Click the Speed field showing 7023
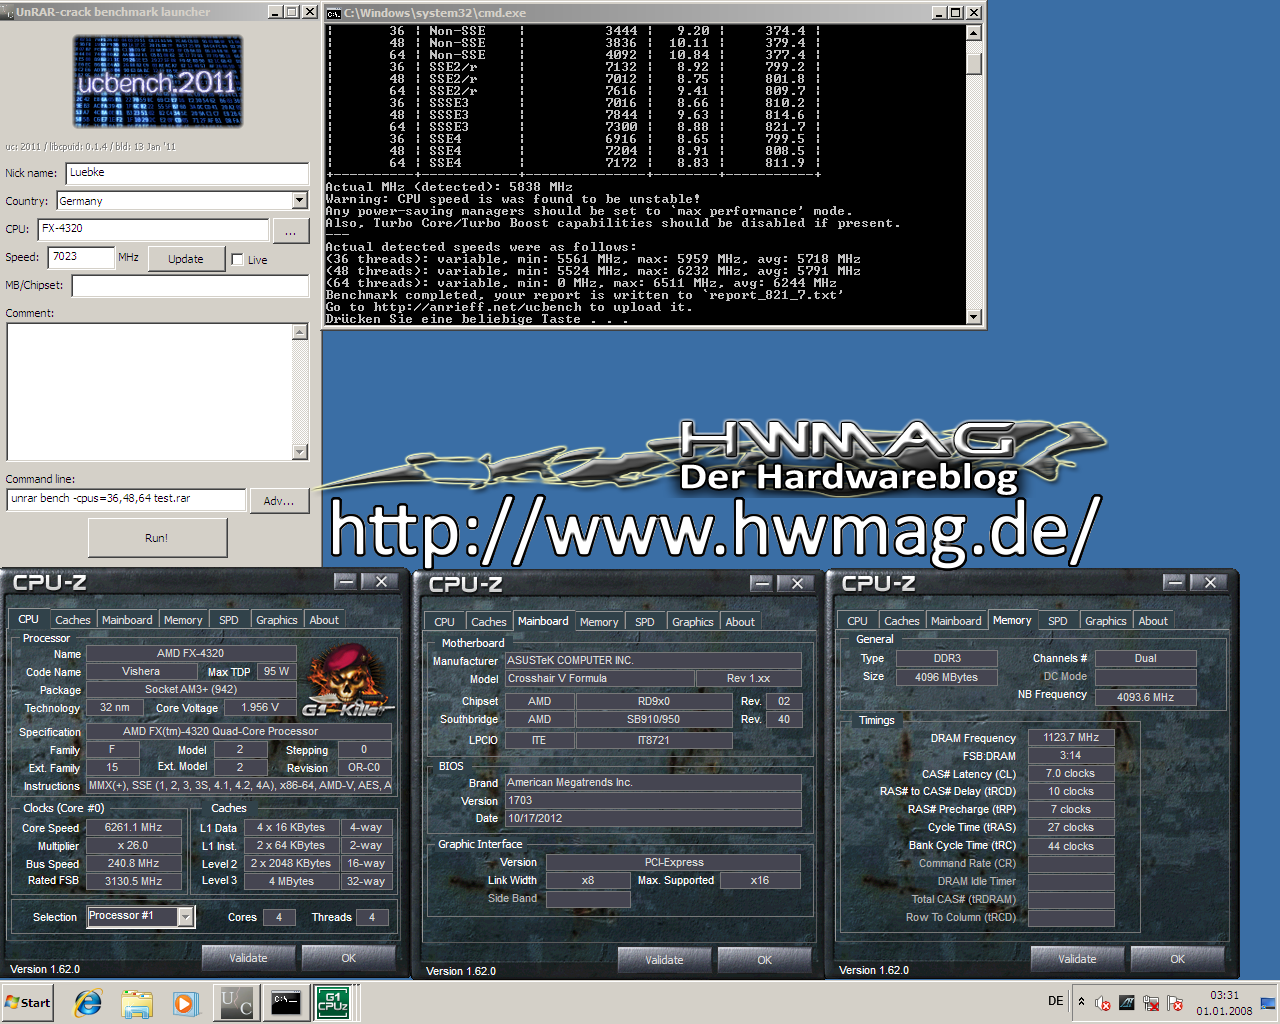Image resolution: width=1280 pixels, height=1024 pixels. click(81, 257)
